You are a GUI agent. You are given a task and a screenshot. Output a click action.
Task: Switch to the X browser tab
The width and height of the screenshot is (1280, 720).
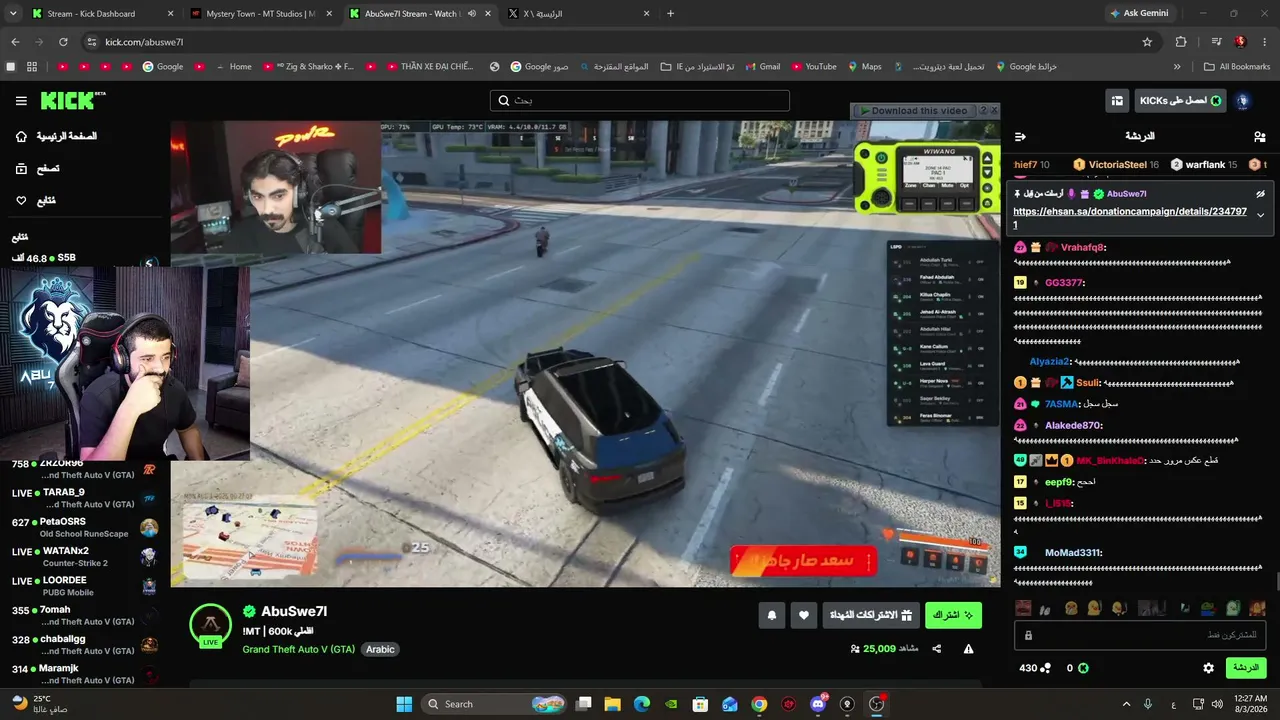[578, 14]
